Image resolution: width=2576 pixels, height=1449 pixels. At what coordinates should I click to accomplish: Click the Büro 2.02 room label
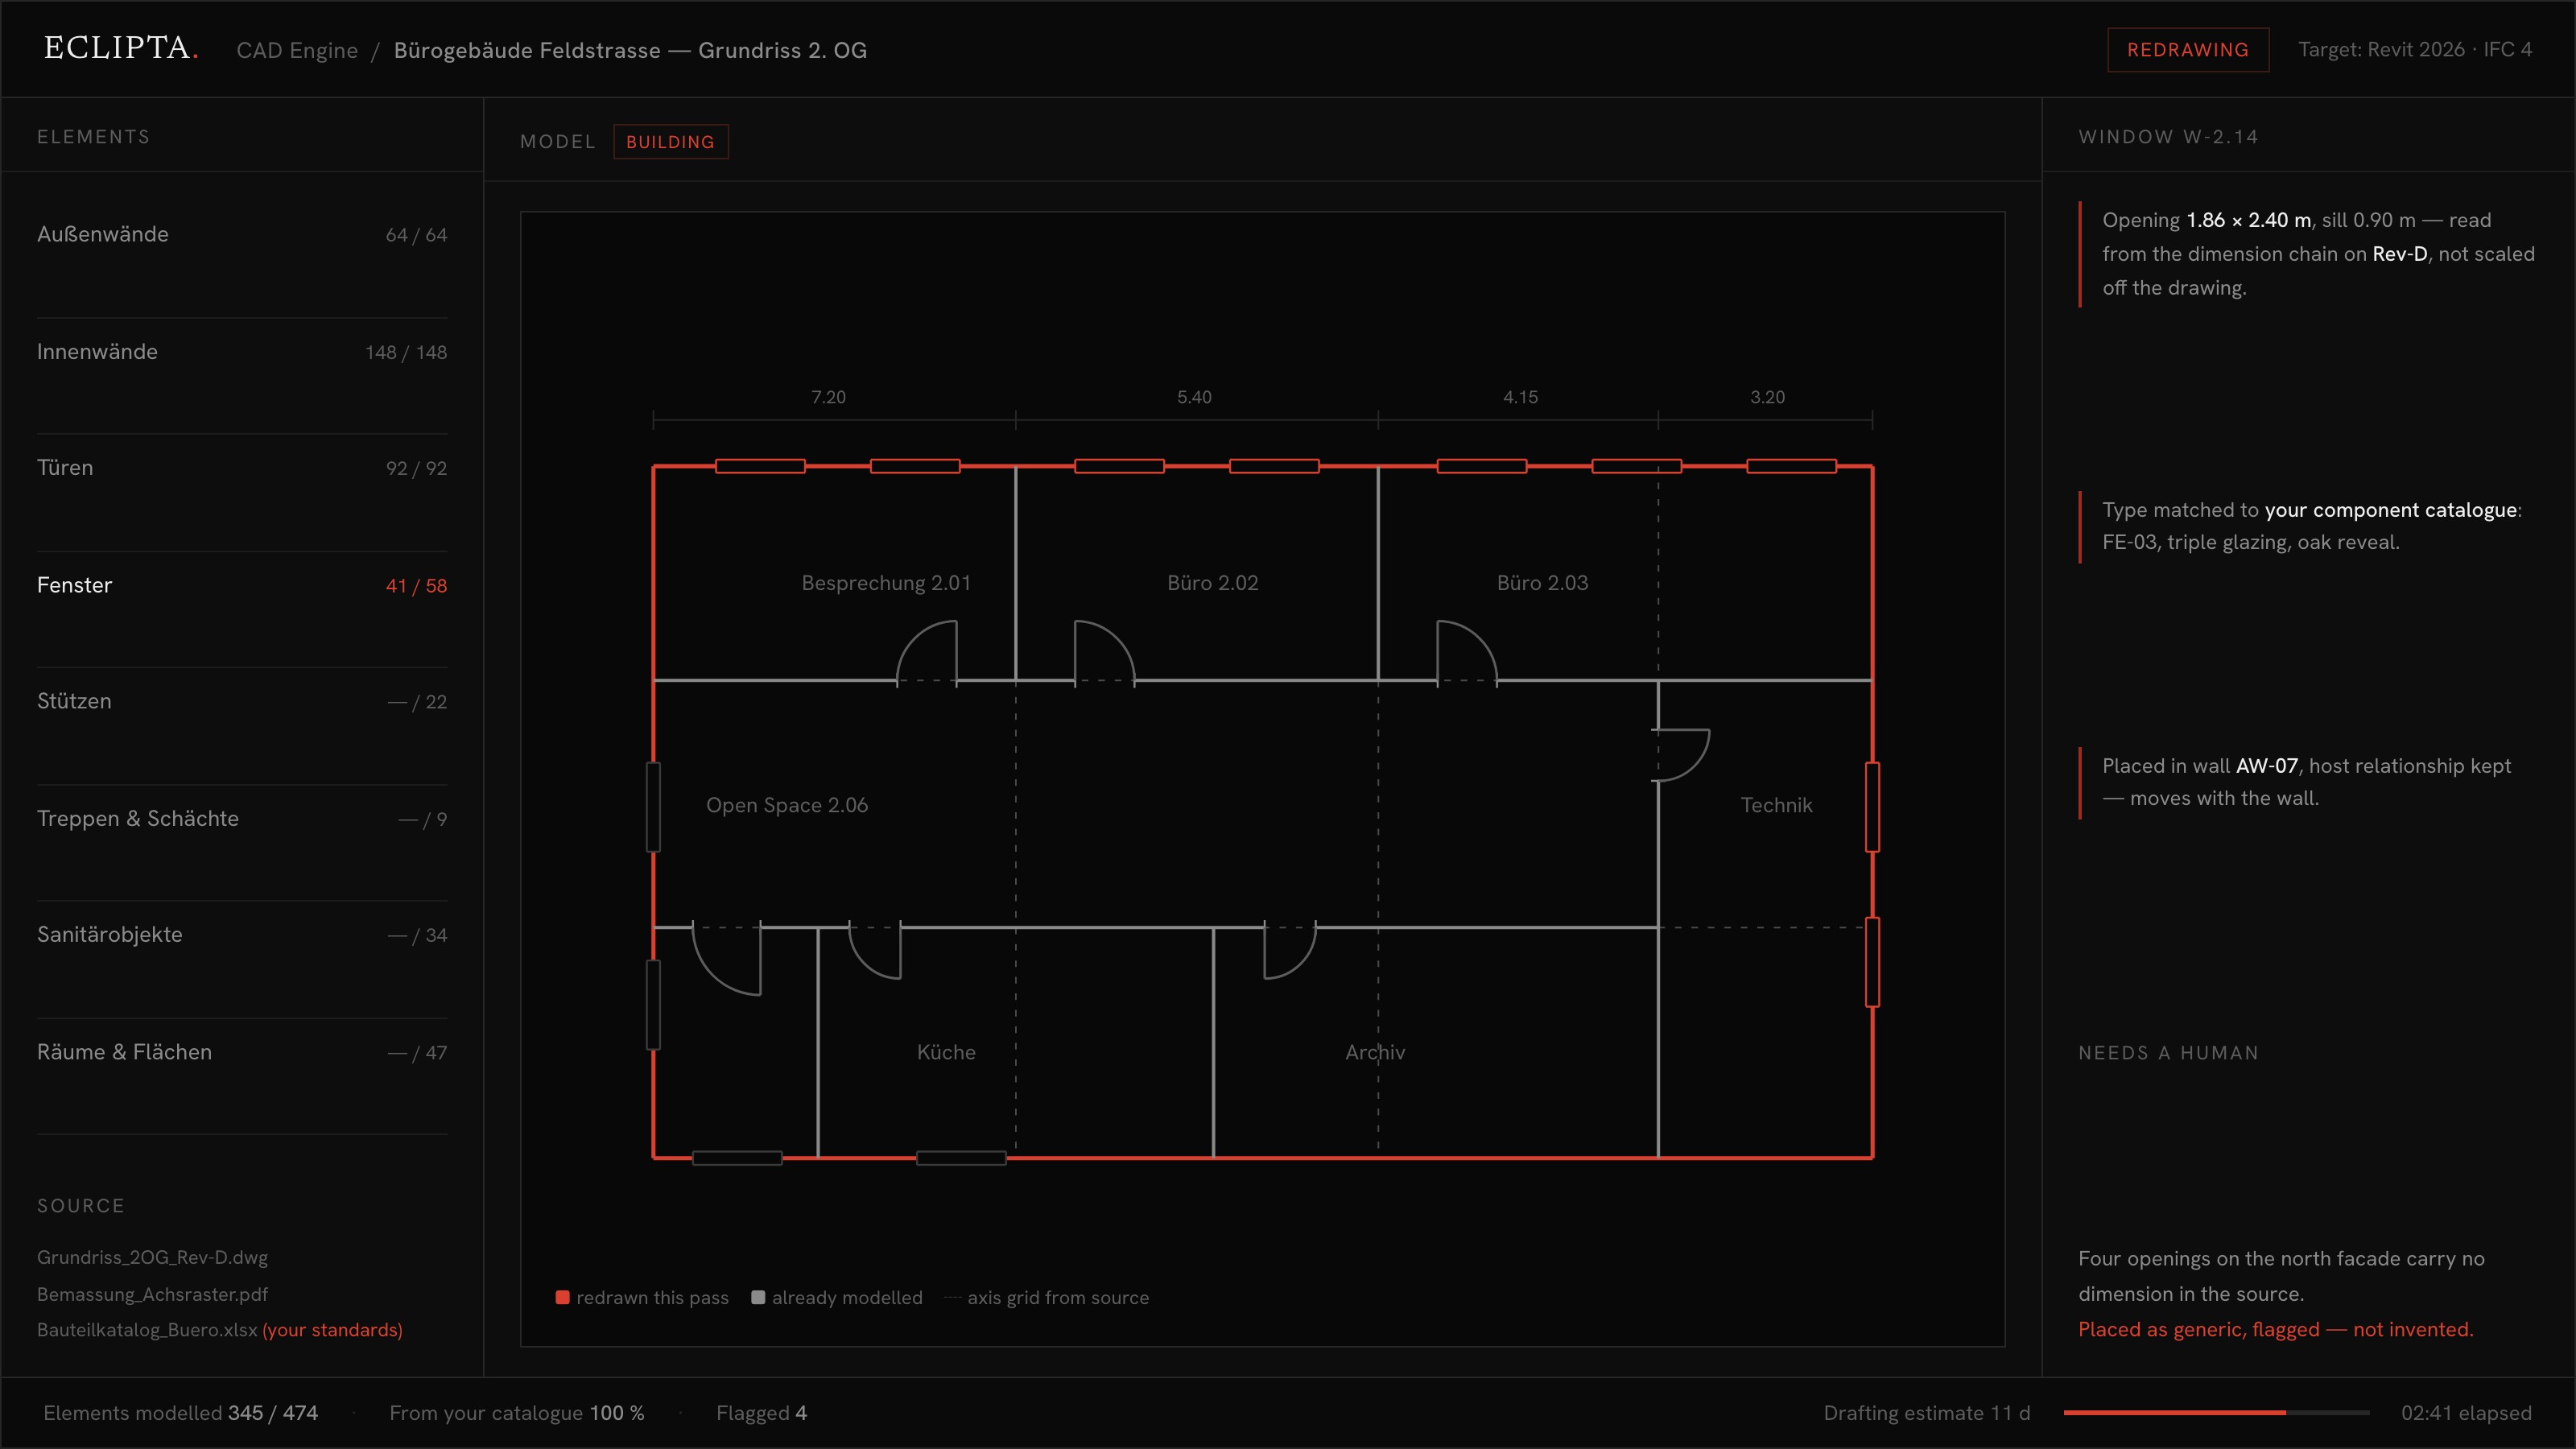click(1213, 583)
